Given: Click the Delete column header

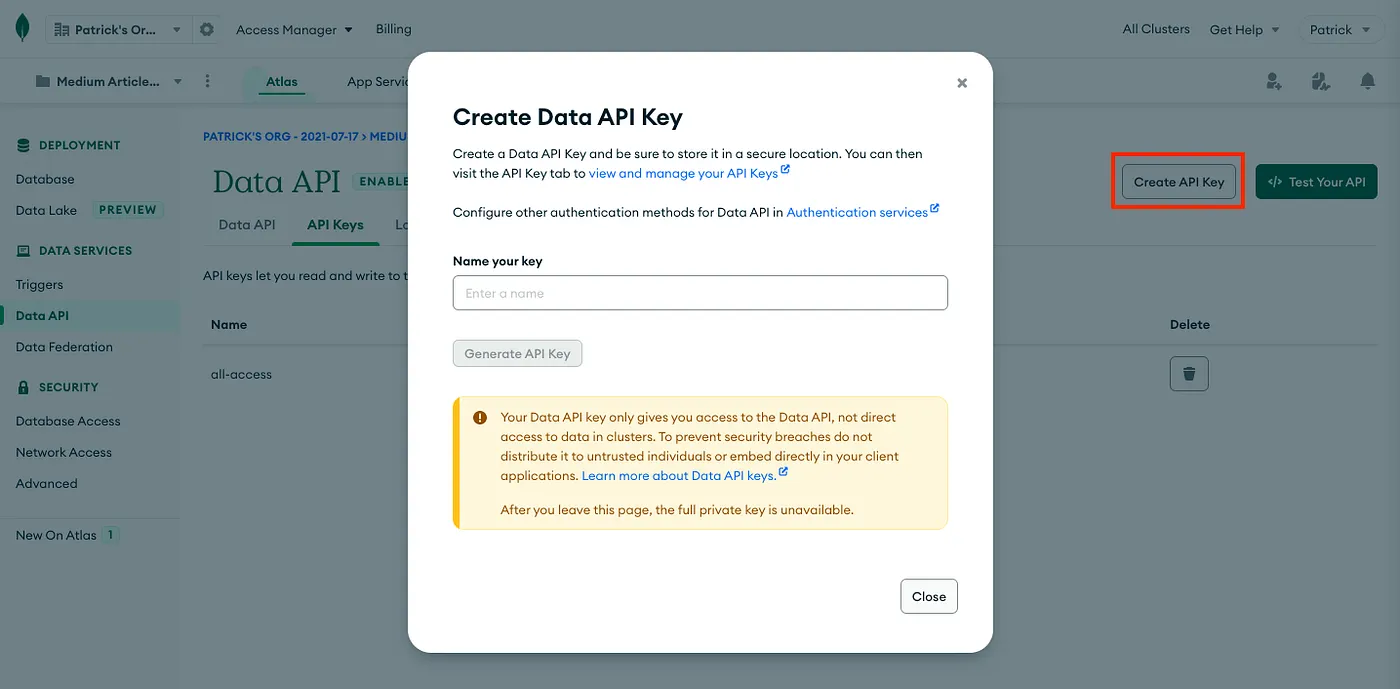Looking at the screenshot, I should [1190, 324].
